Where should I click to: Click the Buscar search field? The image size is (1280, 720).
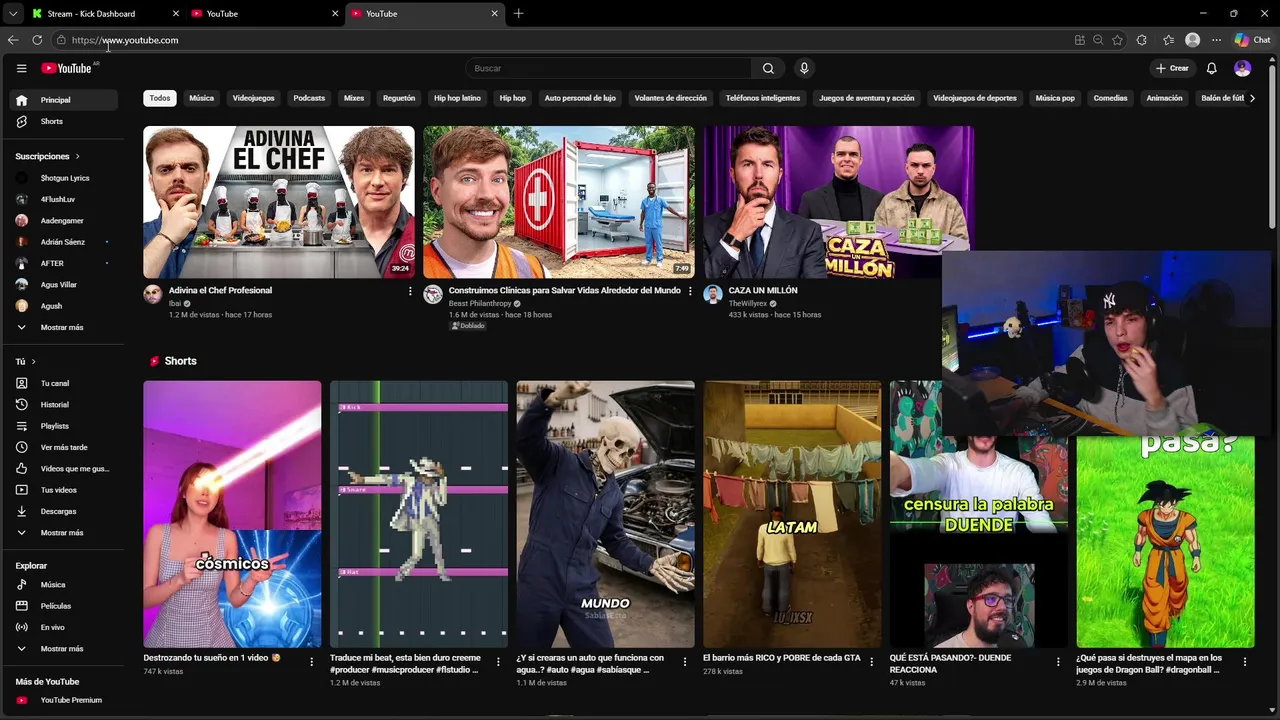[x=610, y=68]
